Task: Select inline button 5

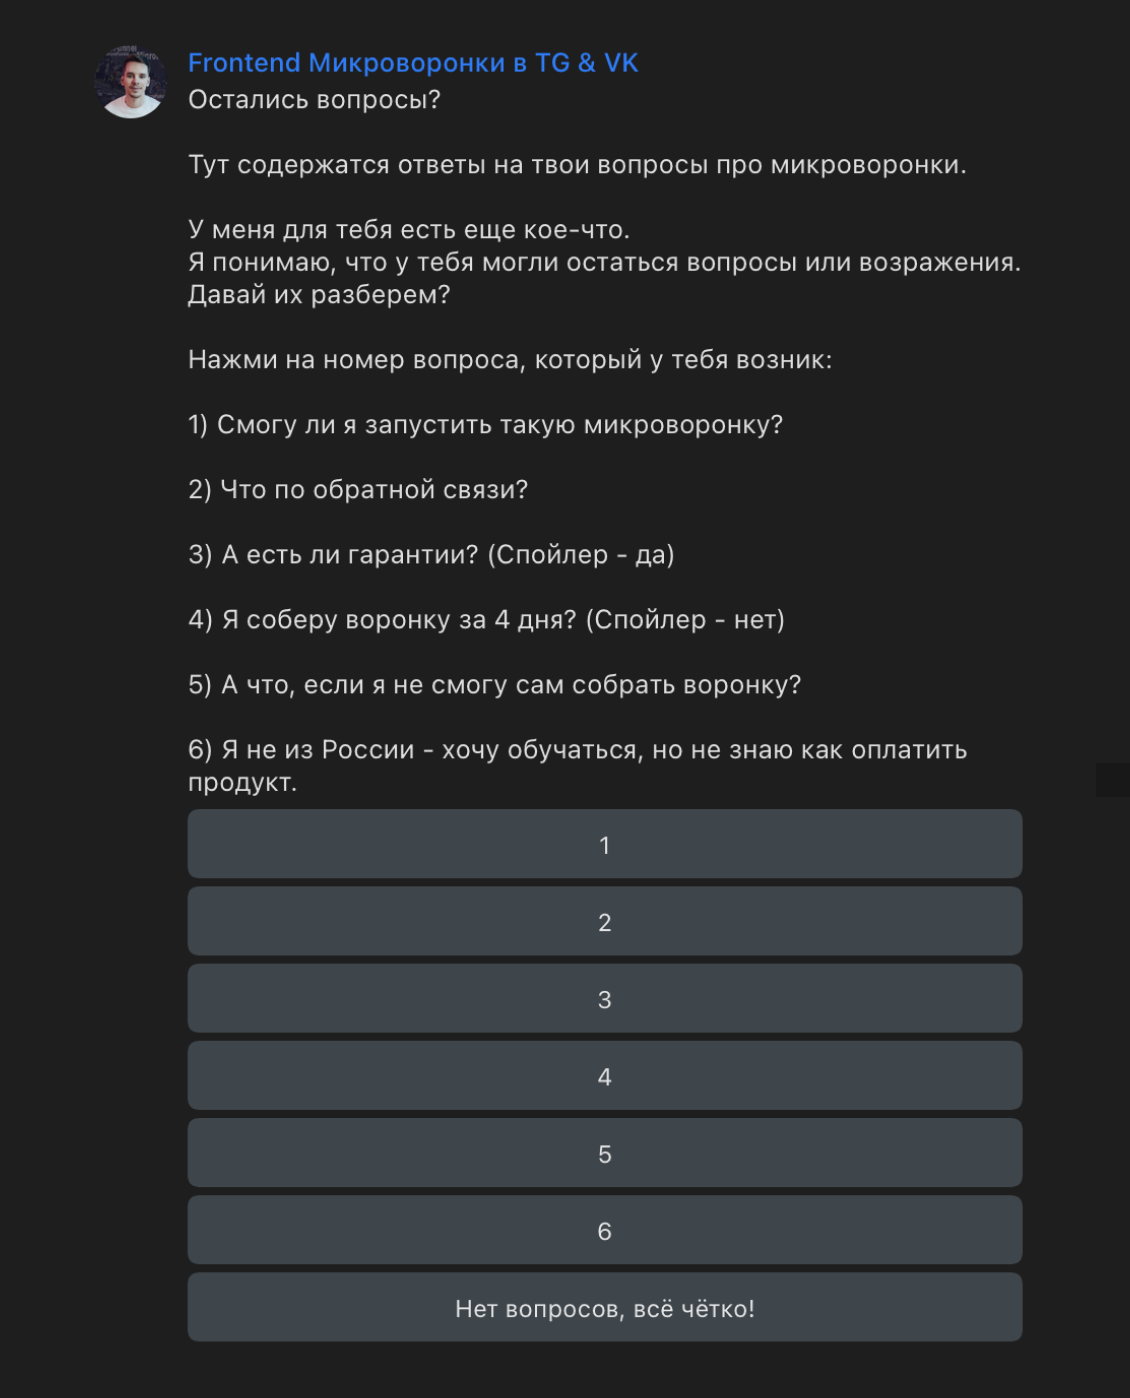Action: pyautogui.click(x=605, y=1153)
